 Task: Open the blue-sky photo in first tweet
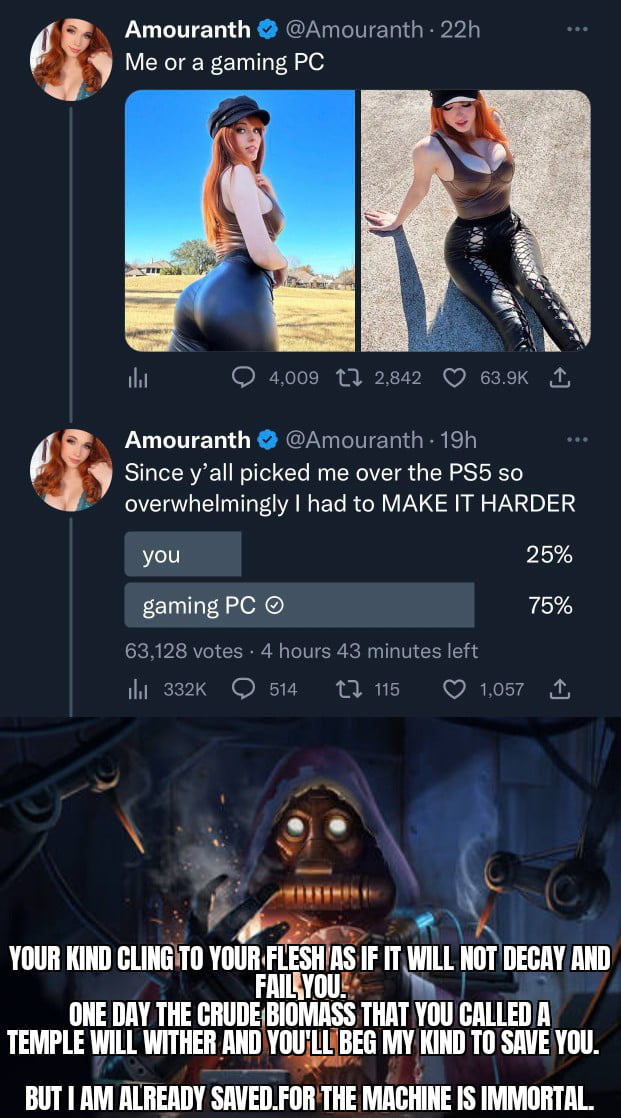click(x=240, y=220)
